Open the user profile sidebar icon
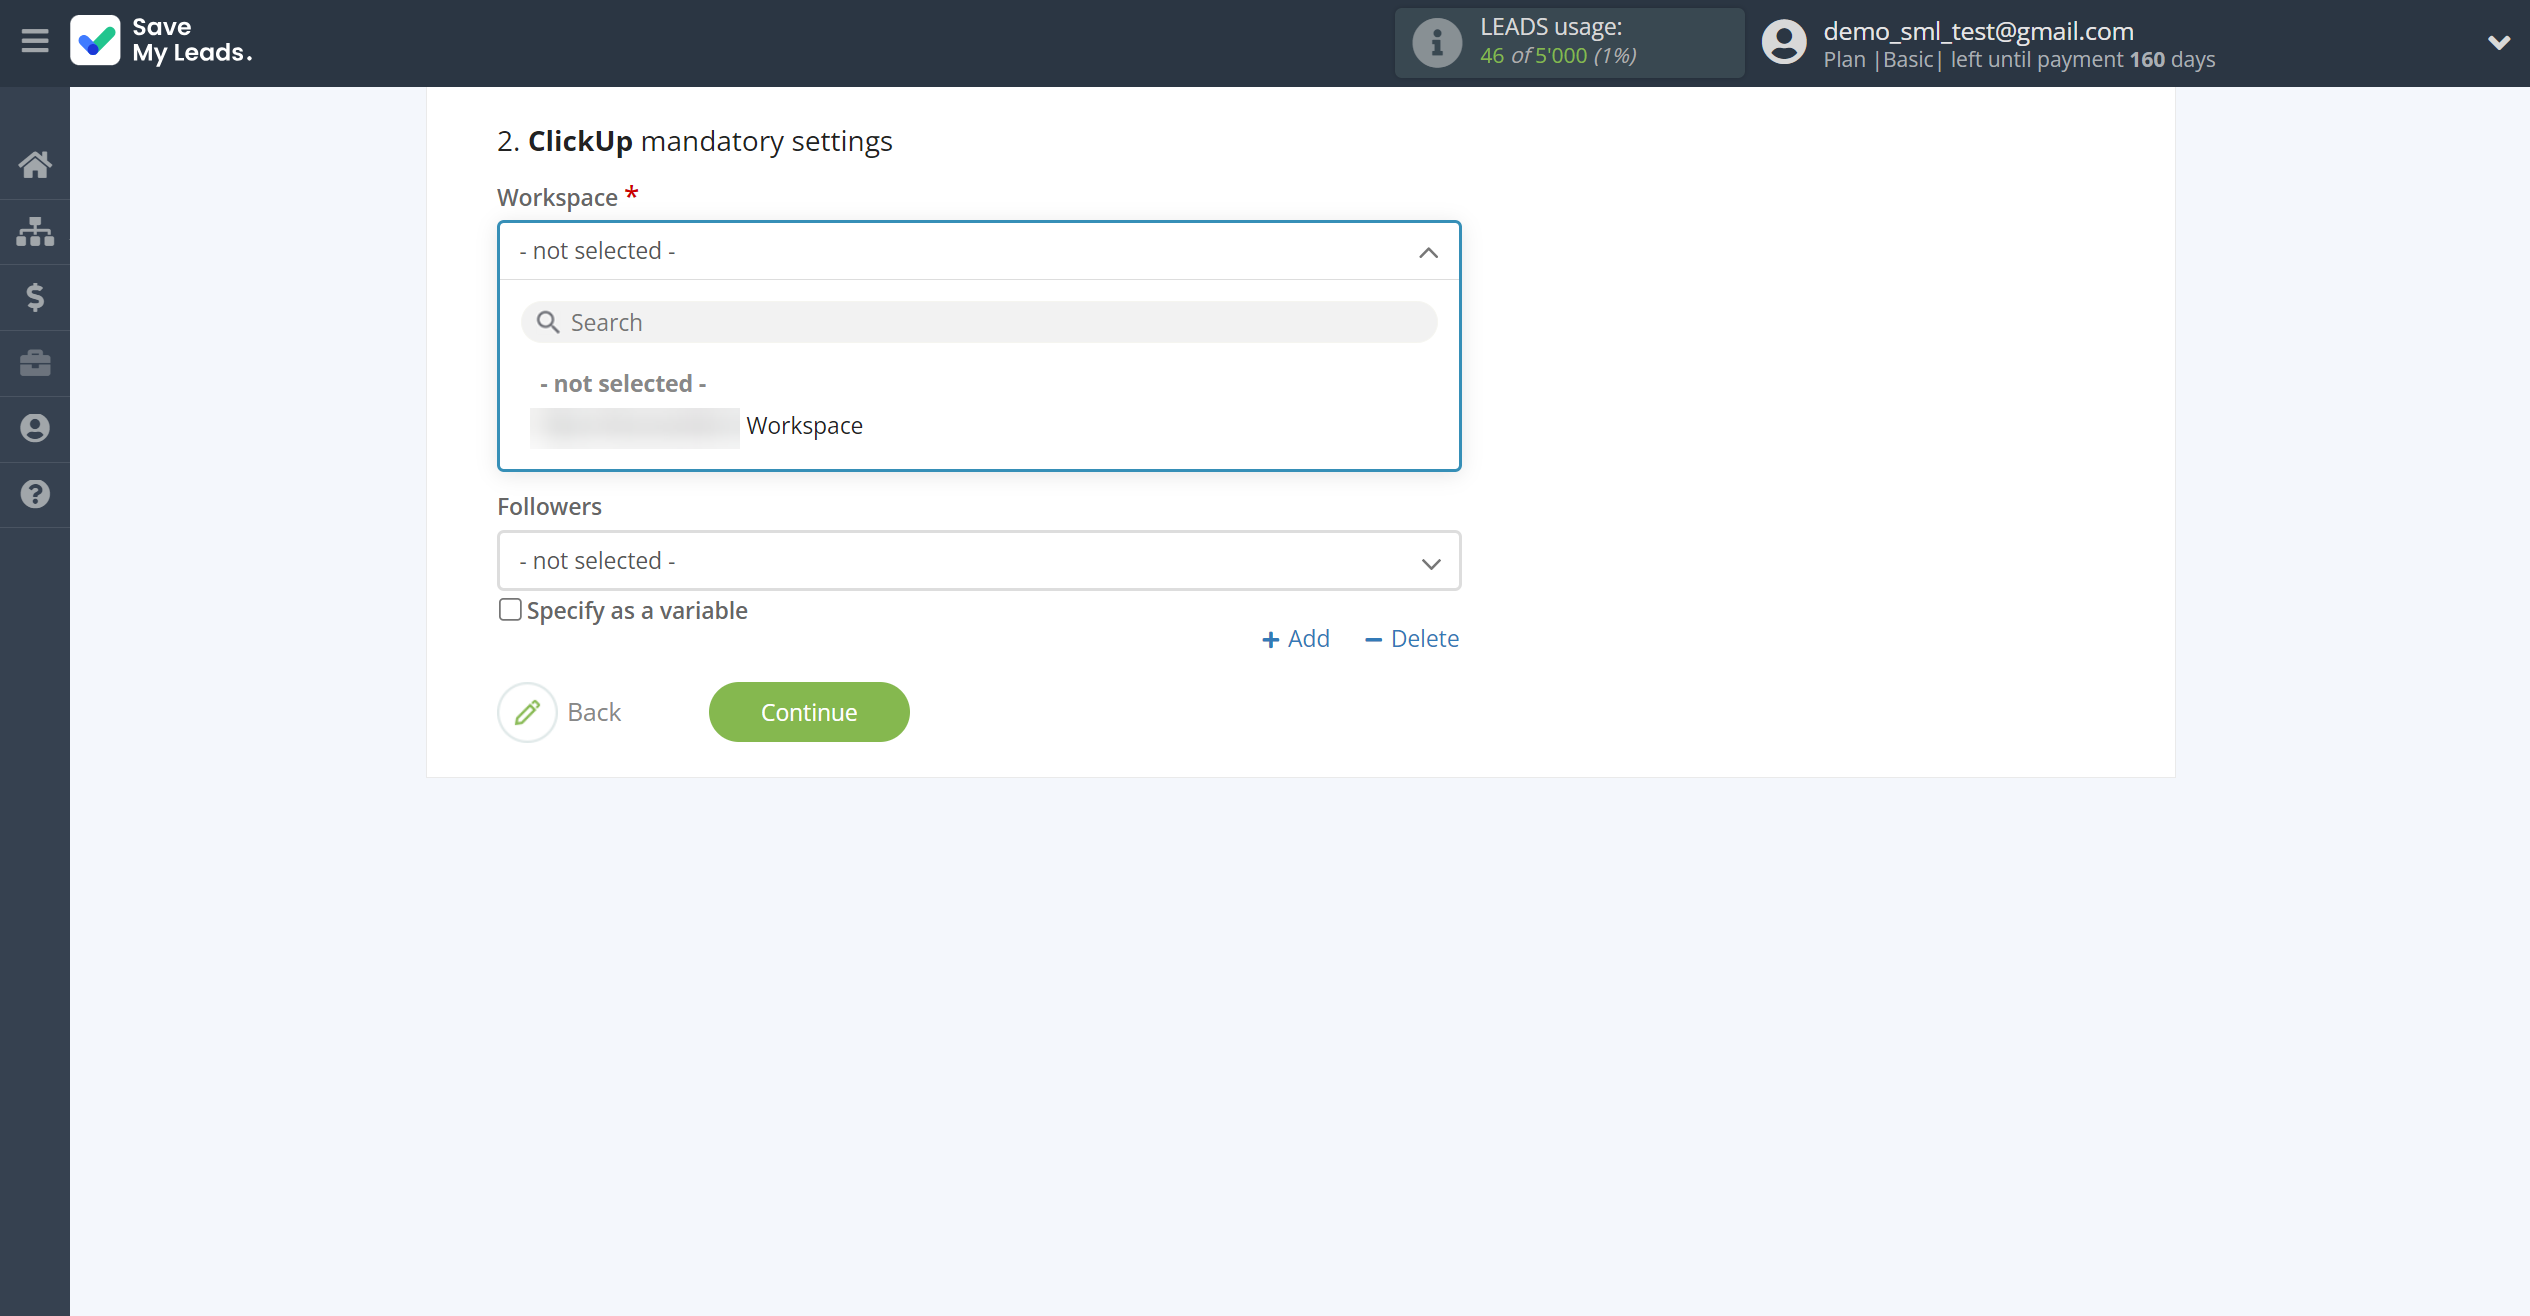Viewport: 2530px width, 1316px height. point(35,428)
